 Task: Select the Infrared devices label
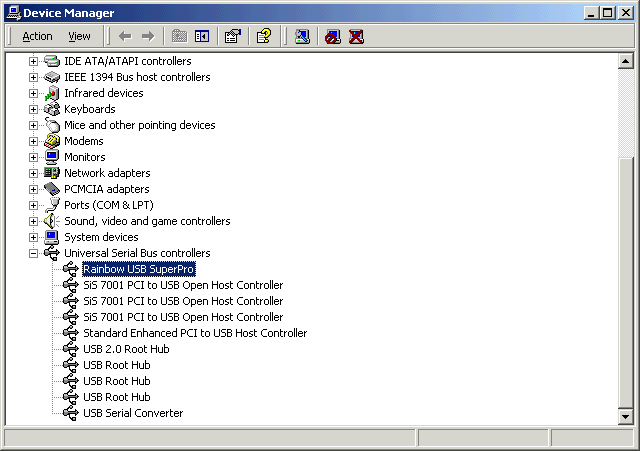(x=104, y=93)
